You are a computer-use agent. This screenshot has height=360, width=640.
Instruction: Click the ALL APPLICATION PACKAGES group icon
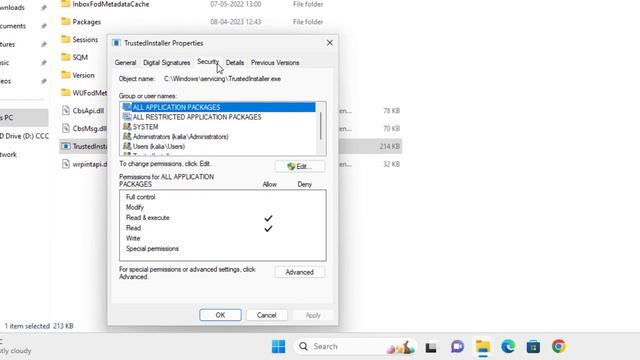tap(127, 107)
